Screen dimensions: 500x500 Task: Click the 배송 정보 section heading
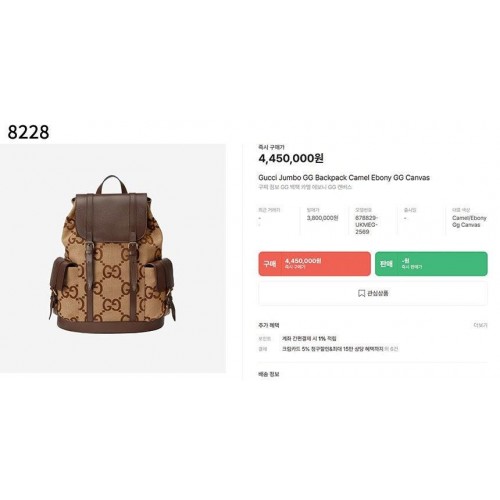click(269, 374)
